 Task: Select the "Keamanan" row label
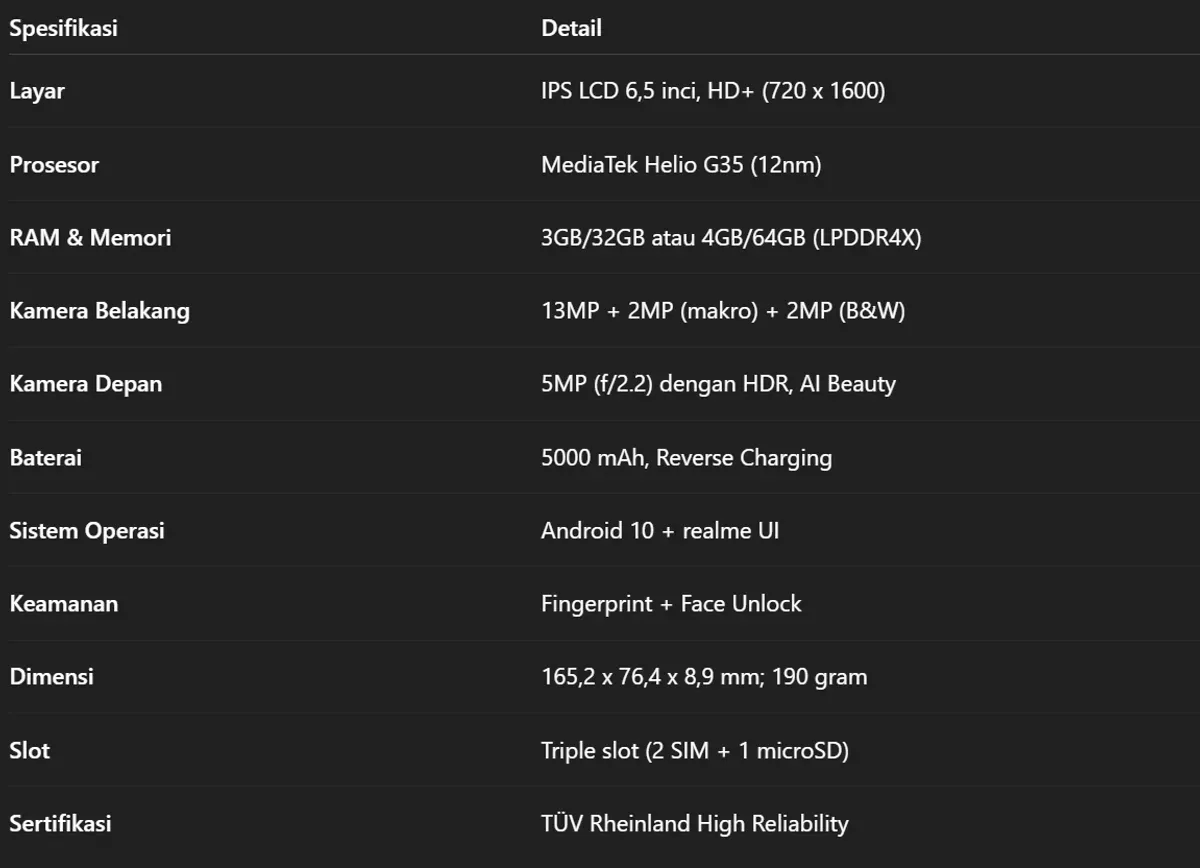coord(63,603)
